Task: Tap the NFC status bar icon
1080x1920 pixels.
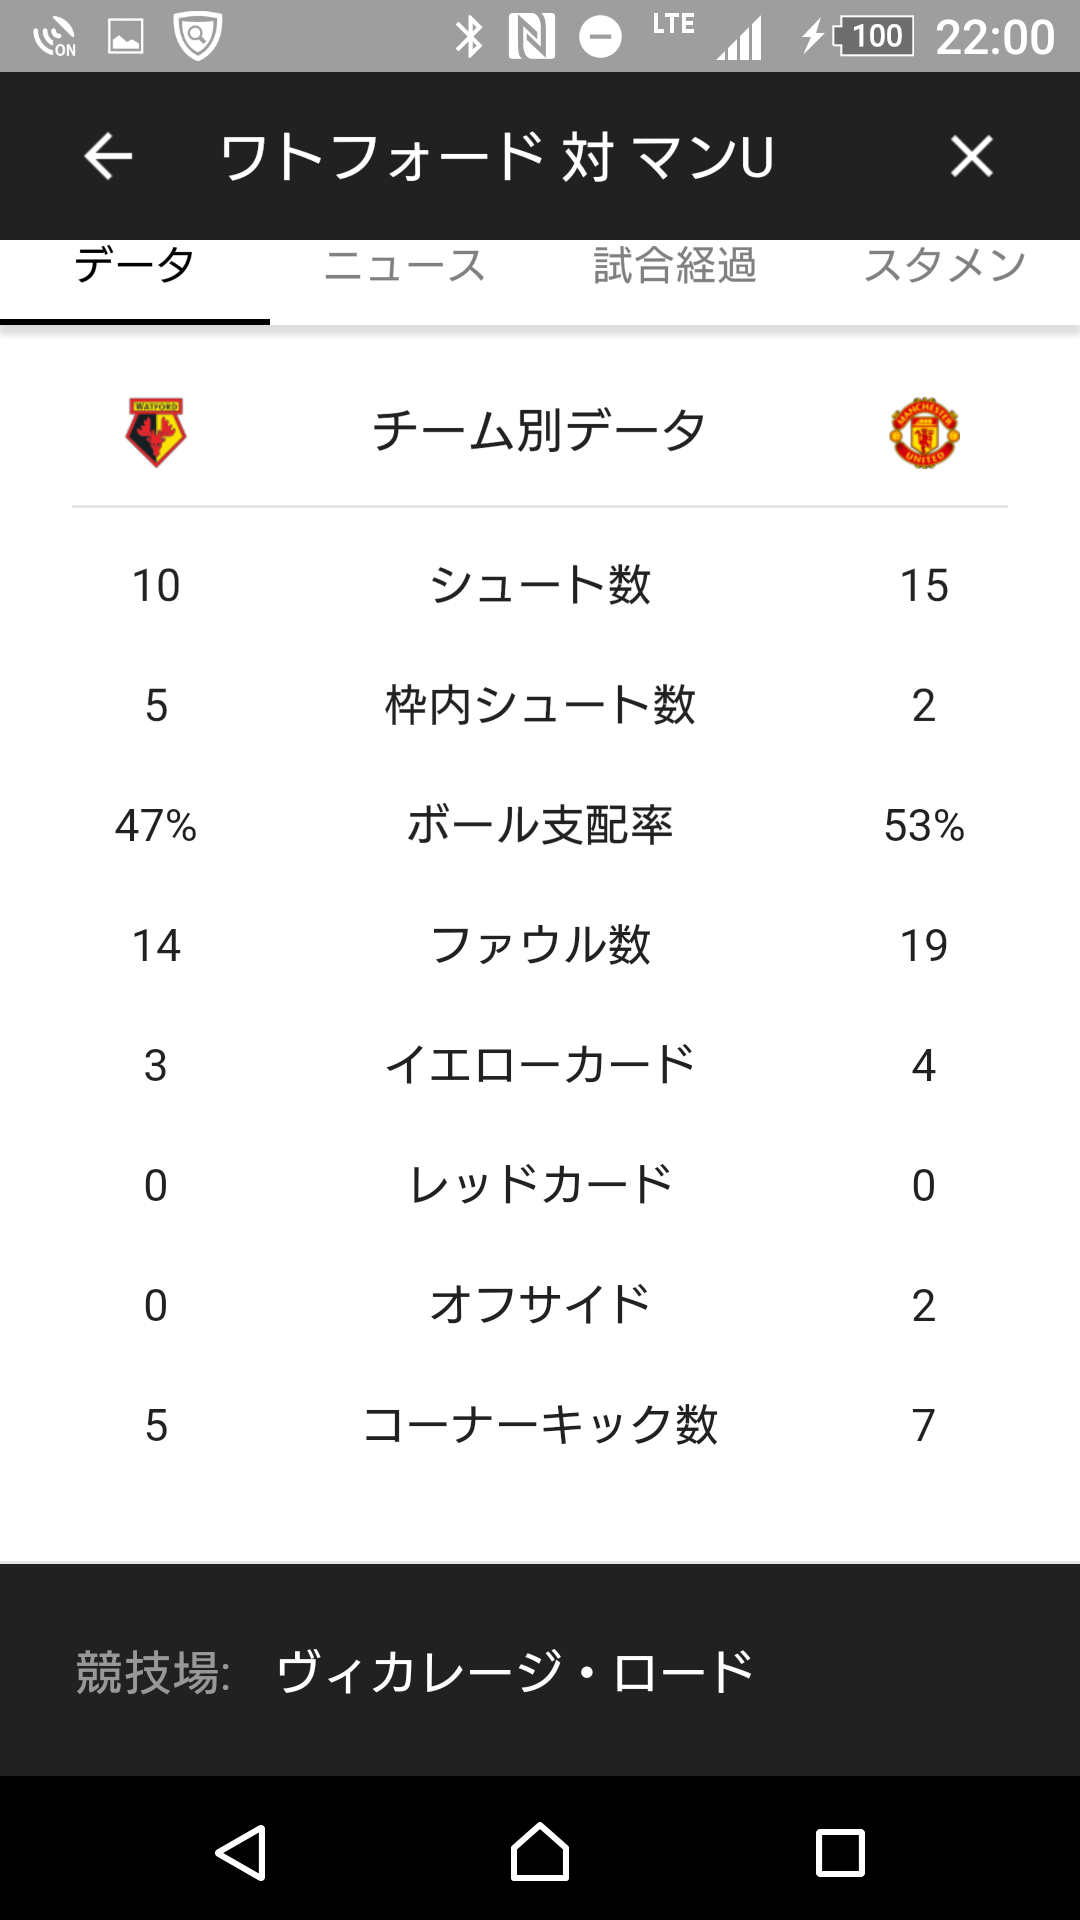Action: point(532,37)
